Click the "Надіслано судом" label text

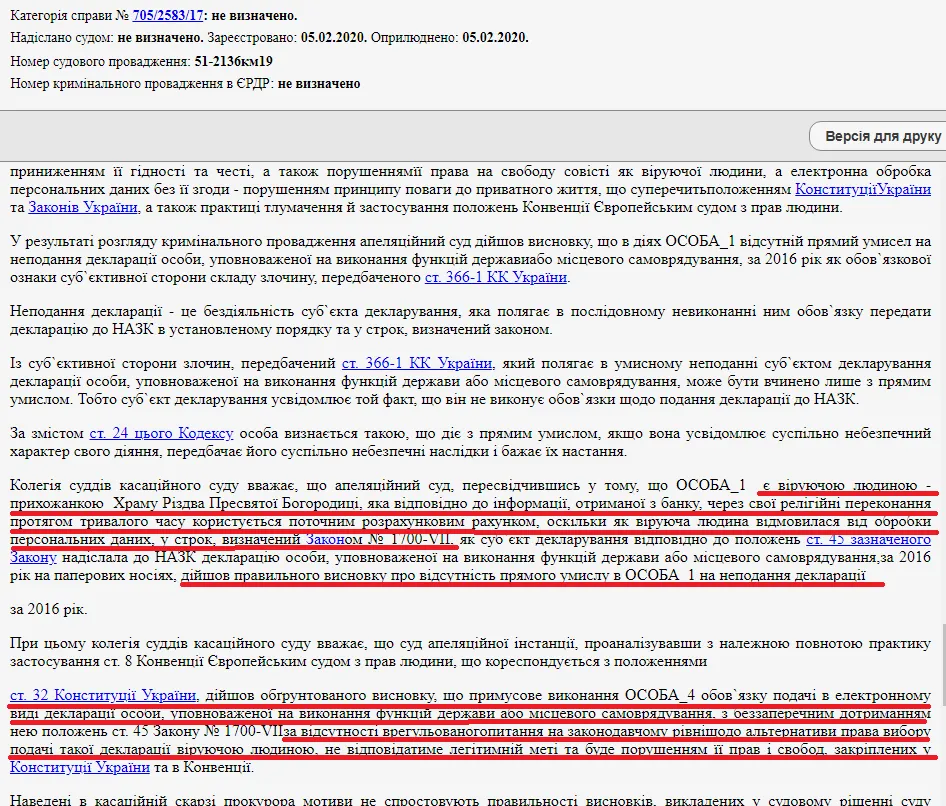coord(62,38)
